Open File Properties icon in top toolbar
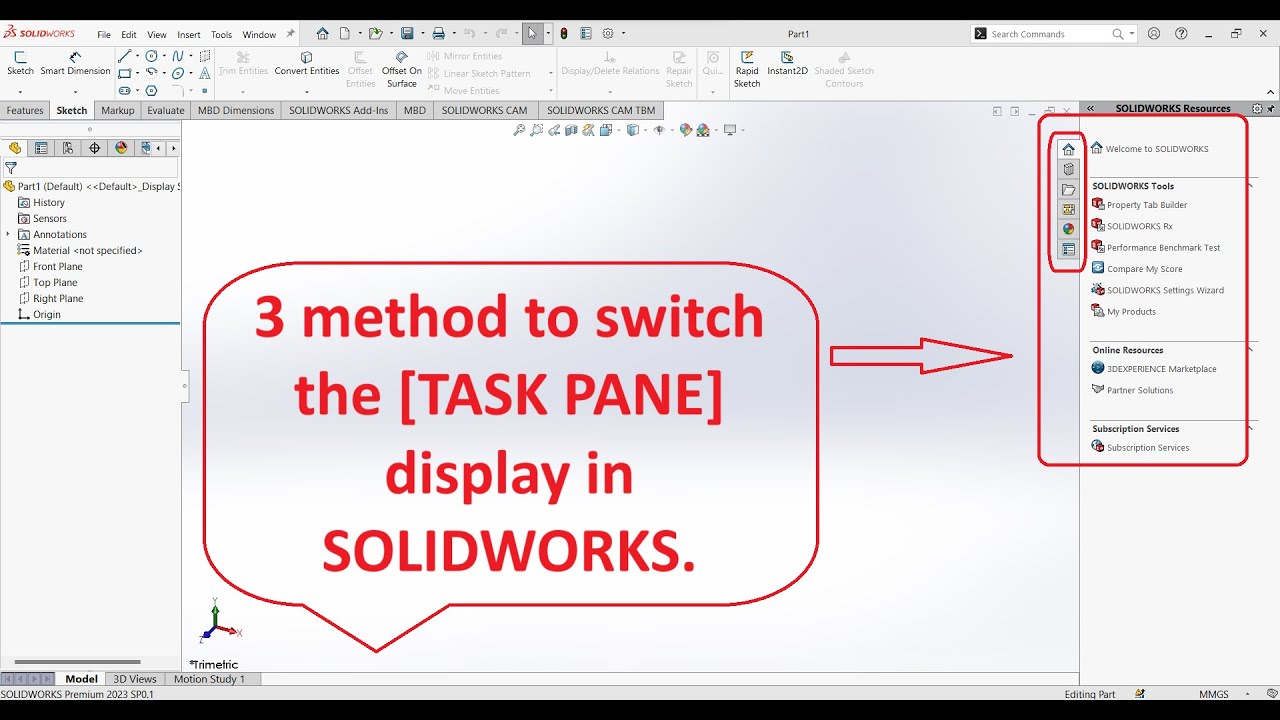This screenshot has width=1280, height=720. [586, 33]
